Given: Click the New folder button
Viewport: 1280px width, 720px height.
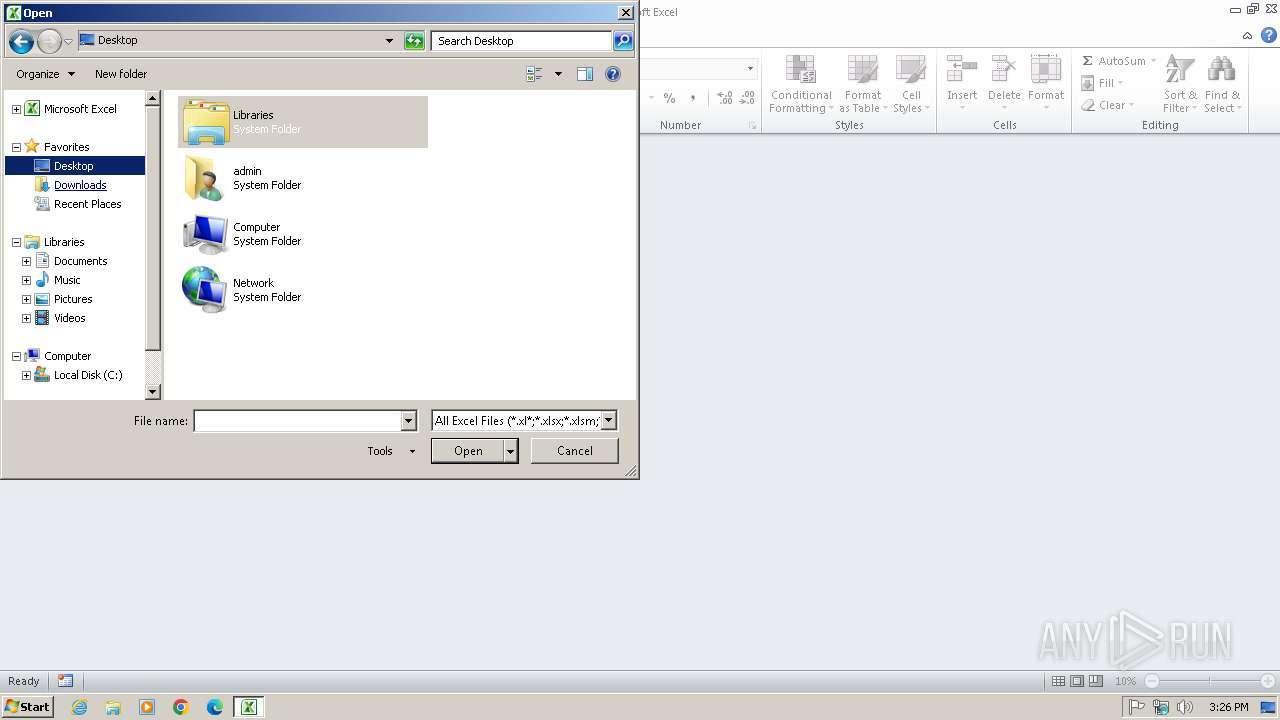Looking at the screenshot, I should [x=121, y=74].
